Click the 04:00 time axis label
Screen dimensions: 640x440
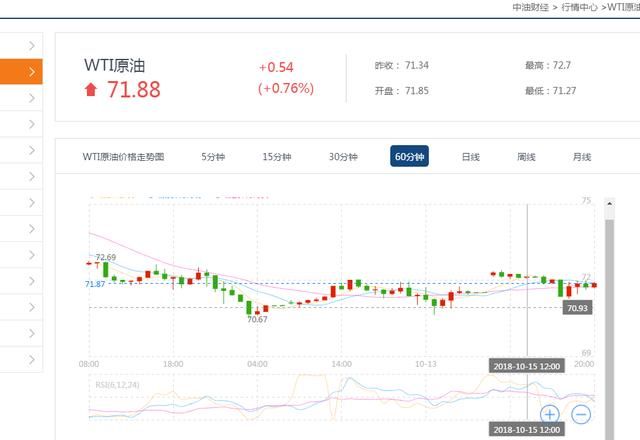pyautogui.click(x=258, y=364)
